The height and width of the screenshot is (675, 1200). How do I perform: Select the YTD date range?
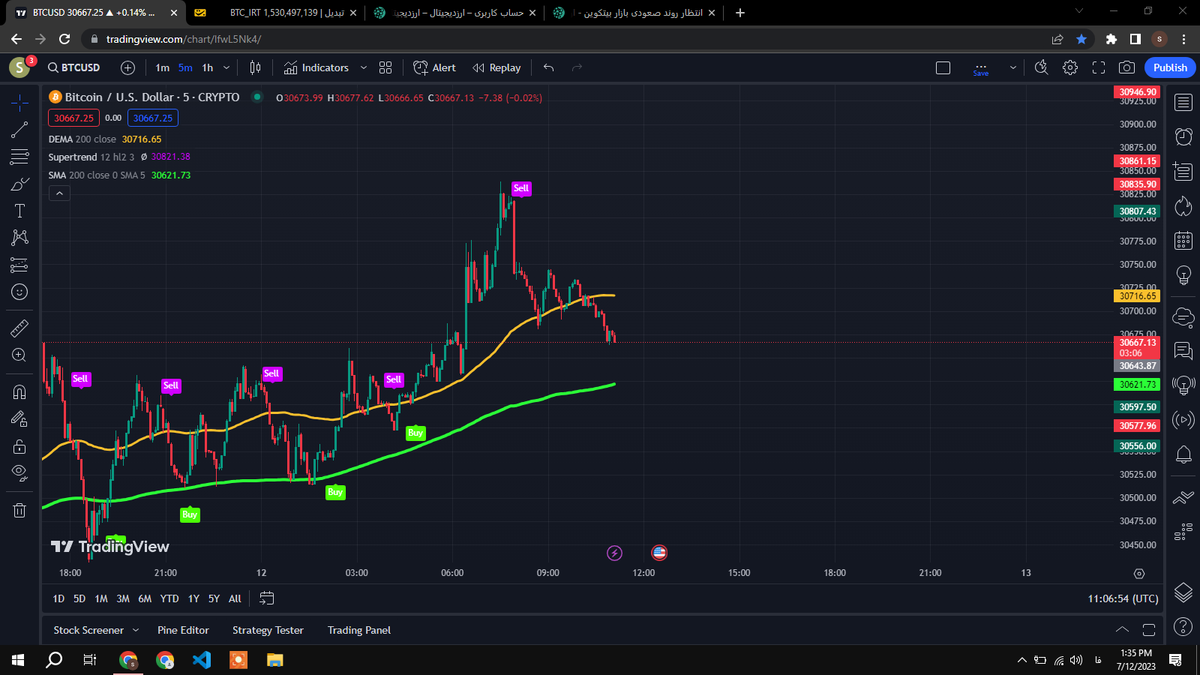tap(169, 598)
